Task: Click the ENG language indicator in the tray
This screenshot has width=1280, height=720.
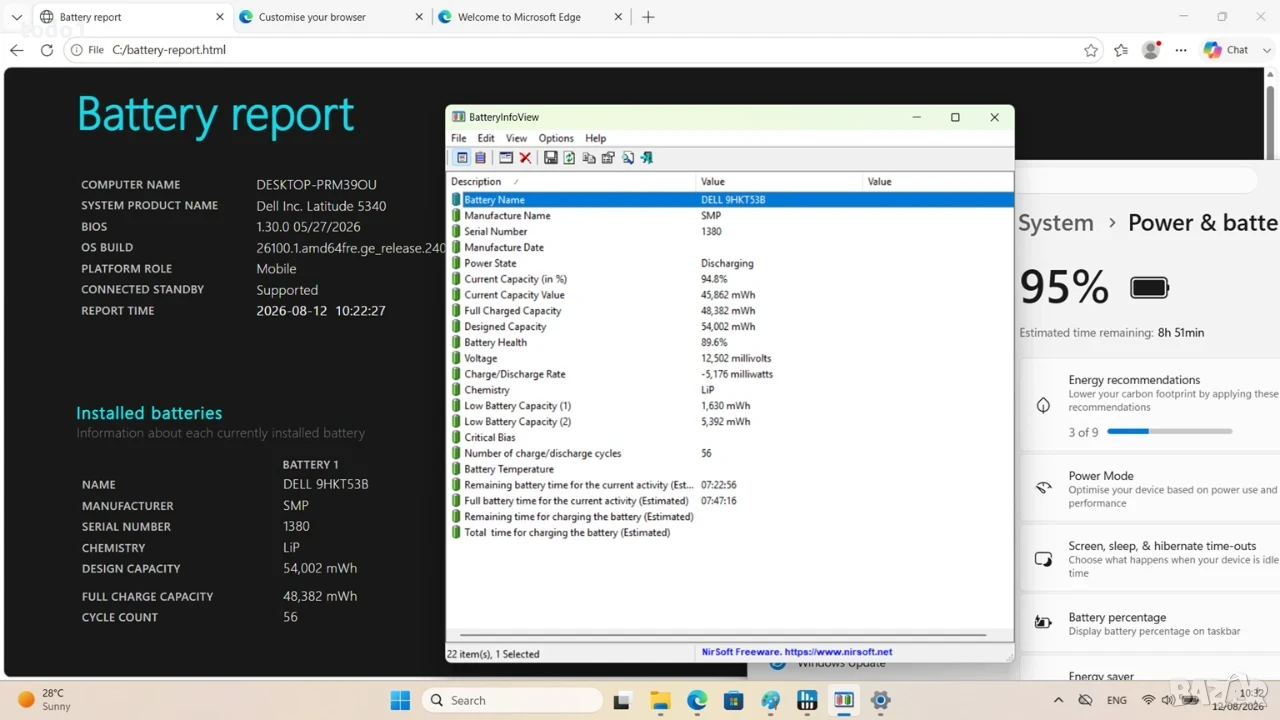Action: click(x=1117, y=700)
